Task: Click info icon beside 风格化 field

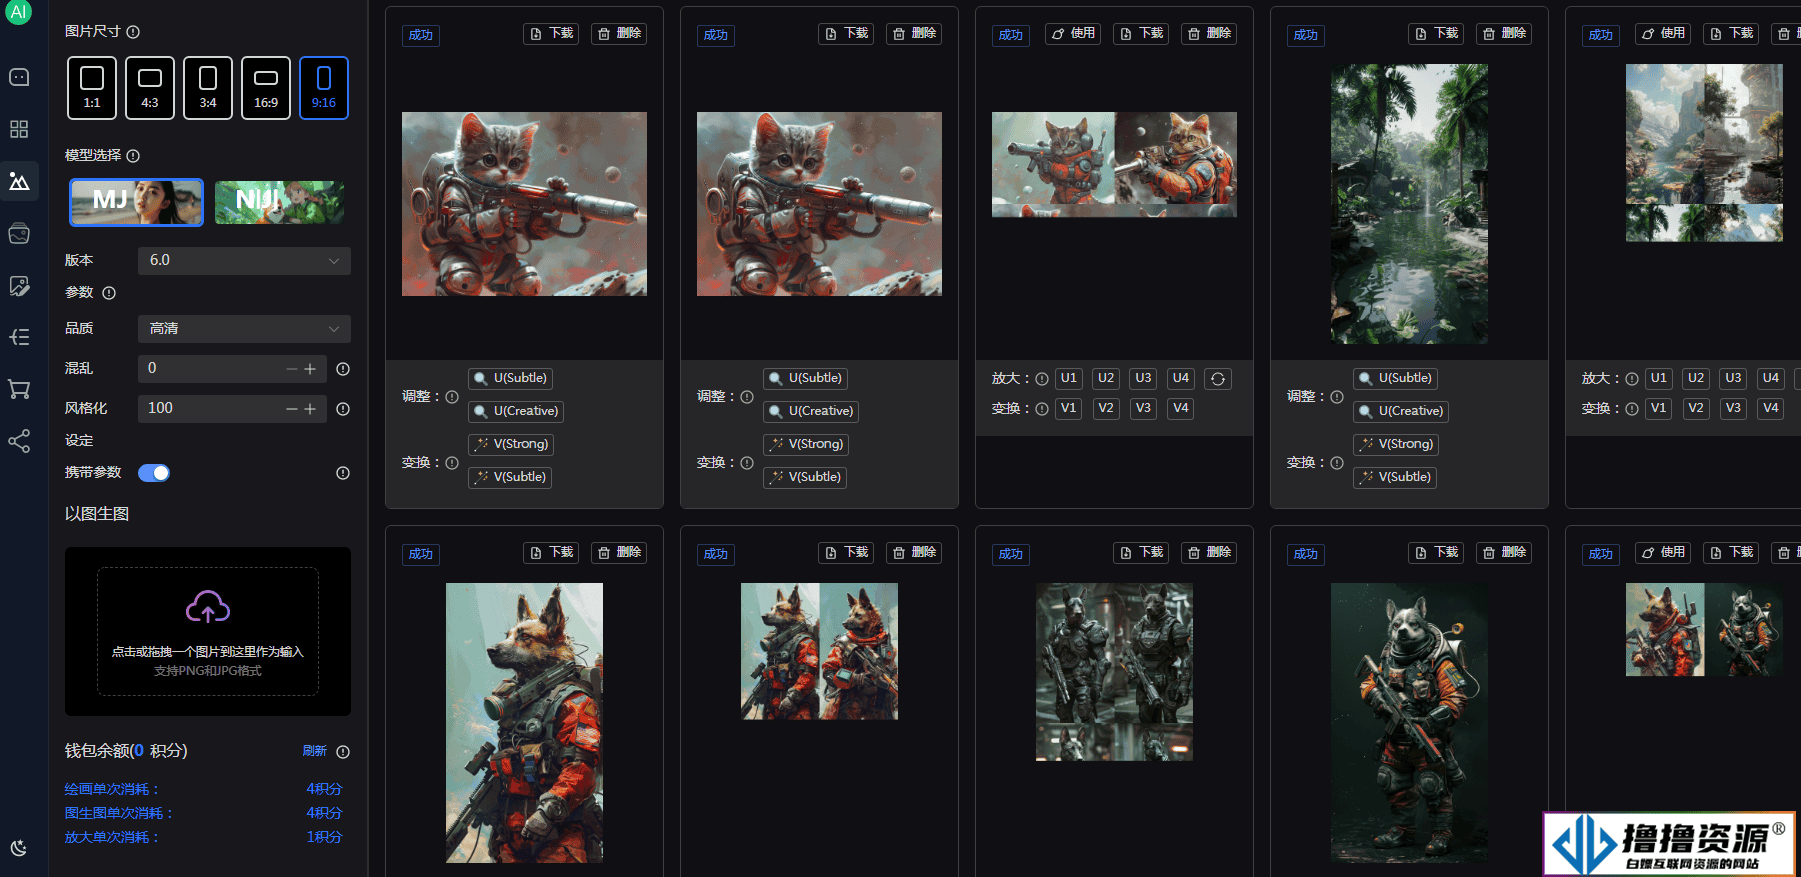Action: click(x=343, y=409)
